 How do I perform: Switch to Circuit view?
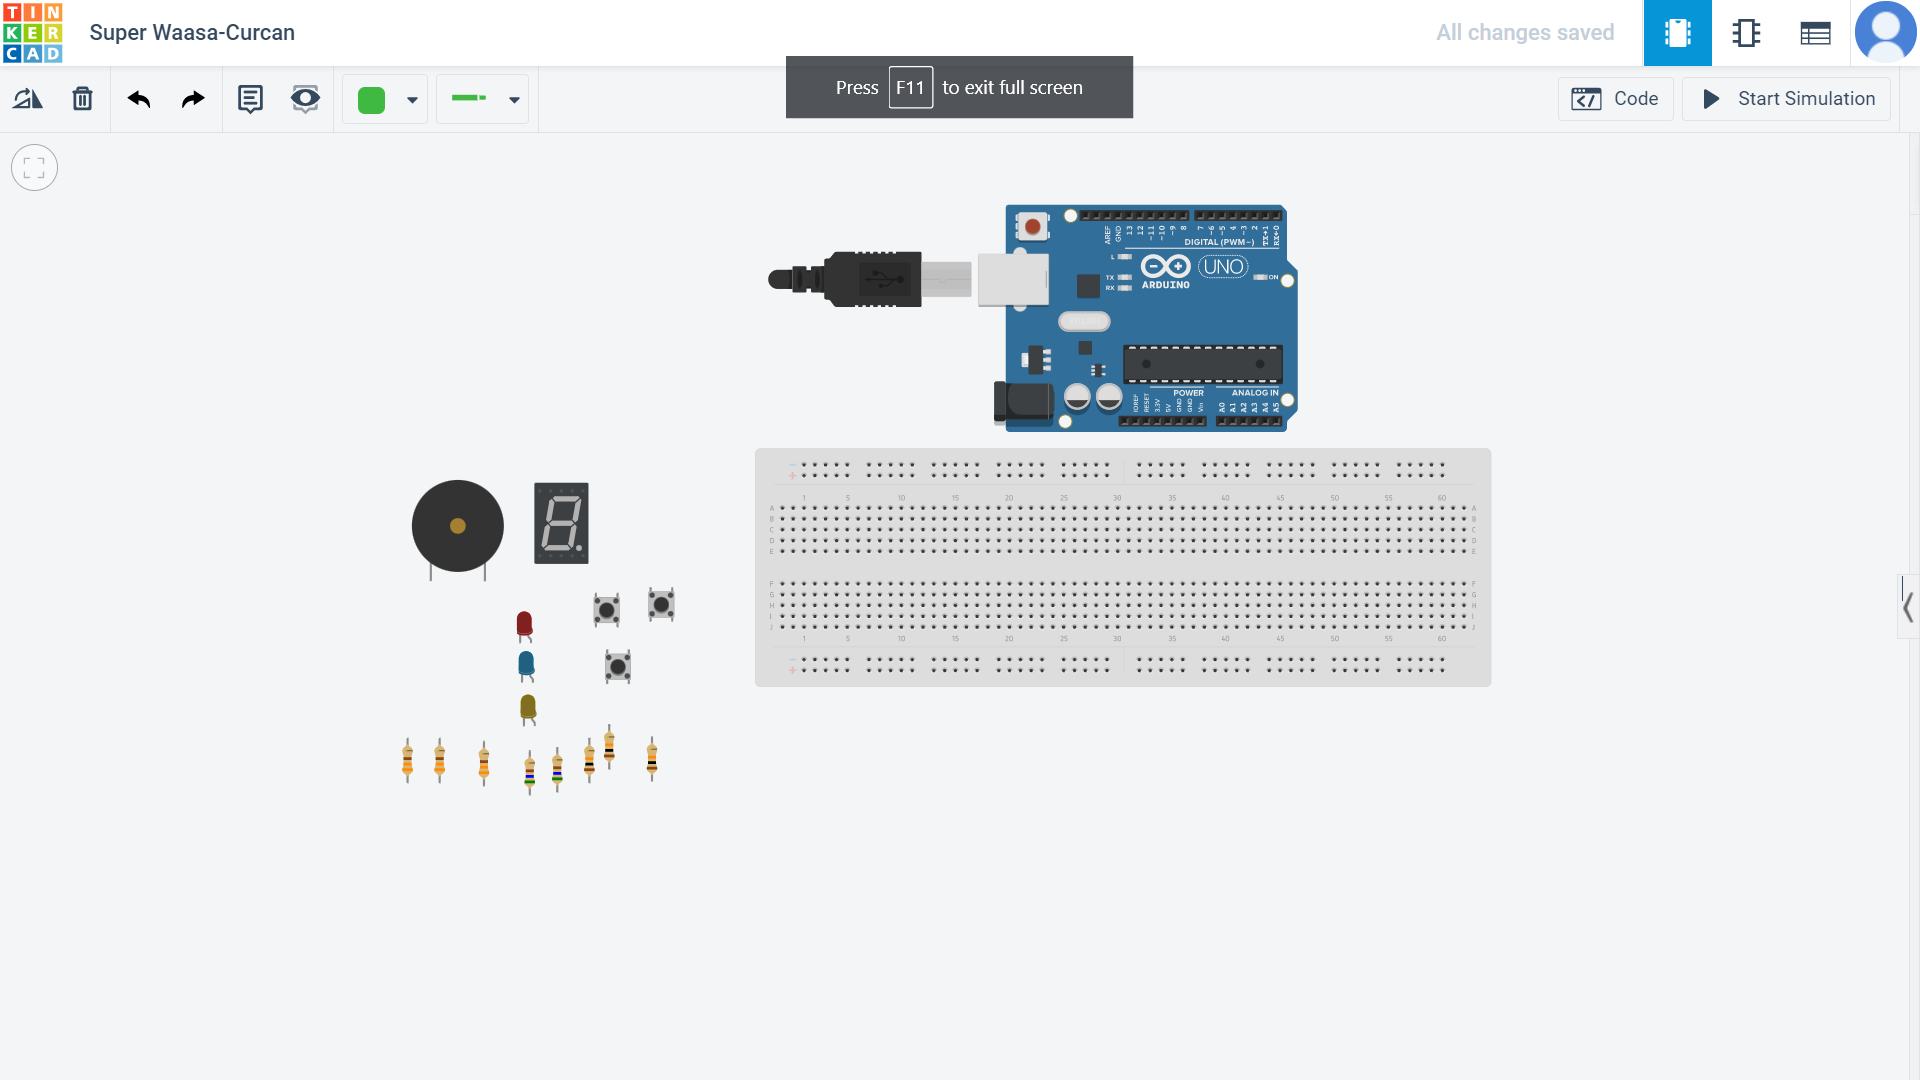pos(1678,33)
